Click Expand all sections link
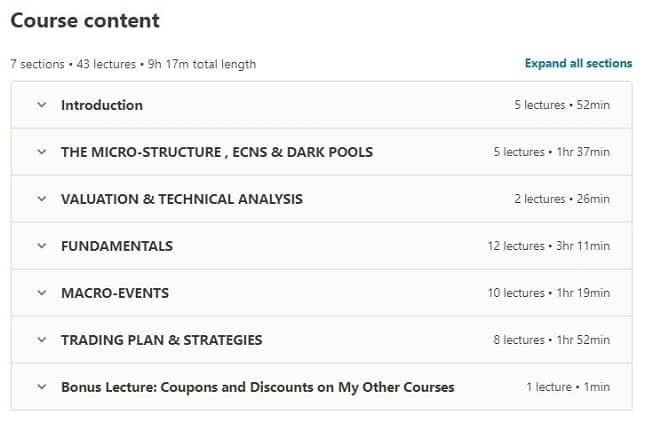 point(578,63)
